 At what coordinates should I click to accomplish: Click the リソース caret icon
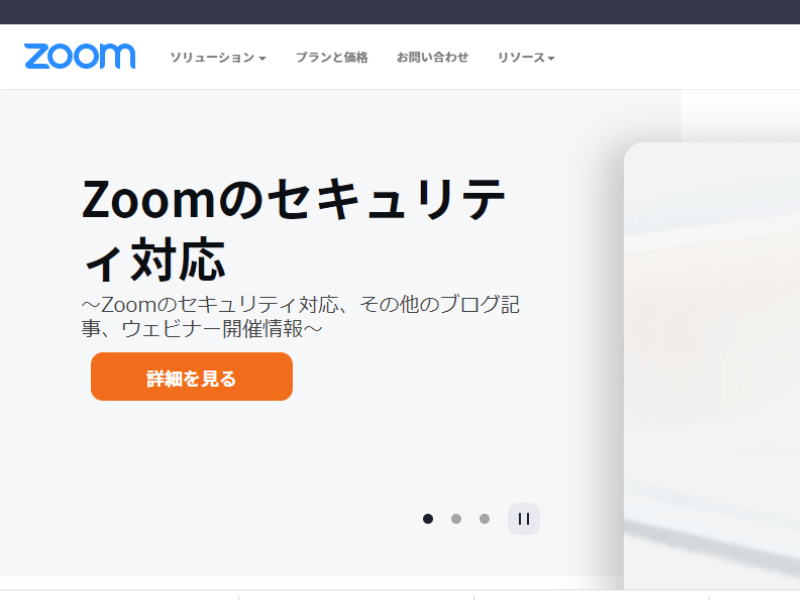click(551, 59)
